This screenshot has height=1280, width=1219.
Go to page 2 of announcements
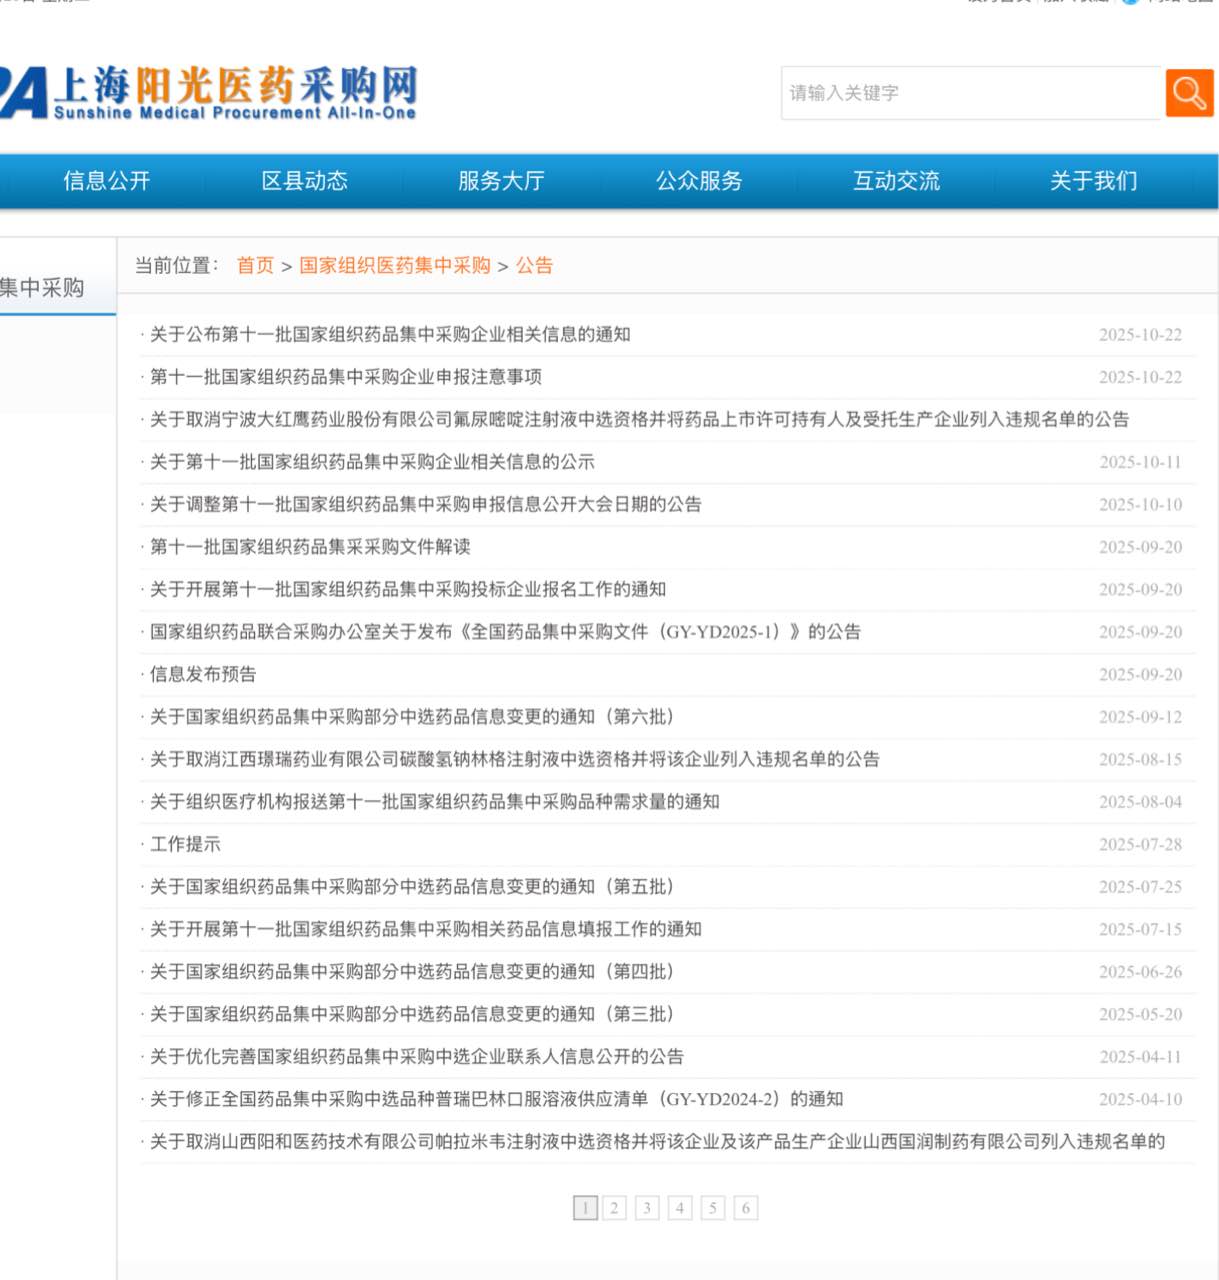point(614,1208)
